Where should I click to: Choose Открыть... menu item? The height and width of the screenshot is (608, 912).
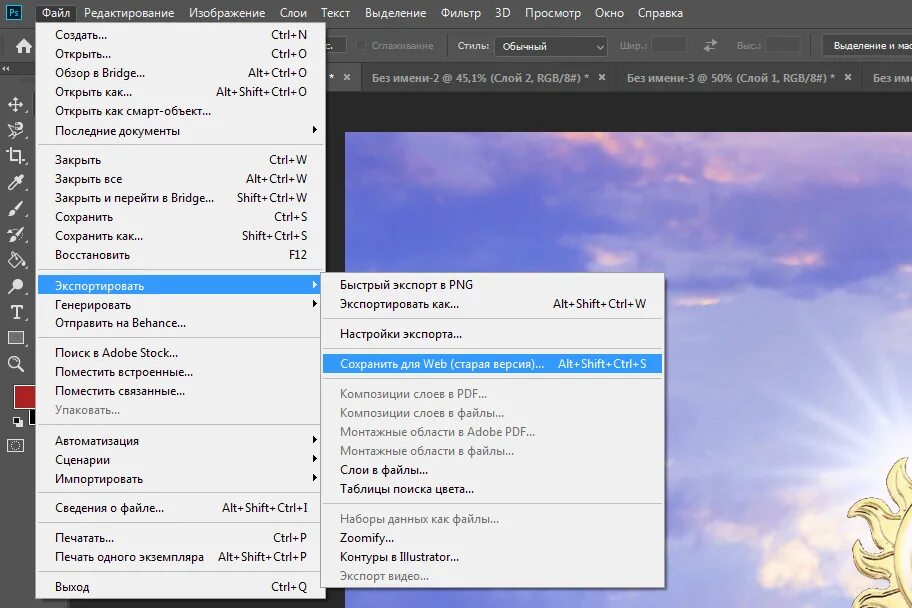point(181,54)
